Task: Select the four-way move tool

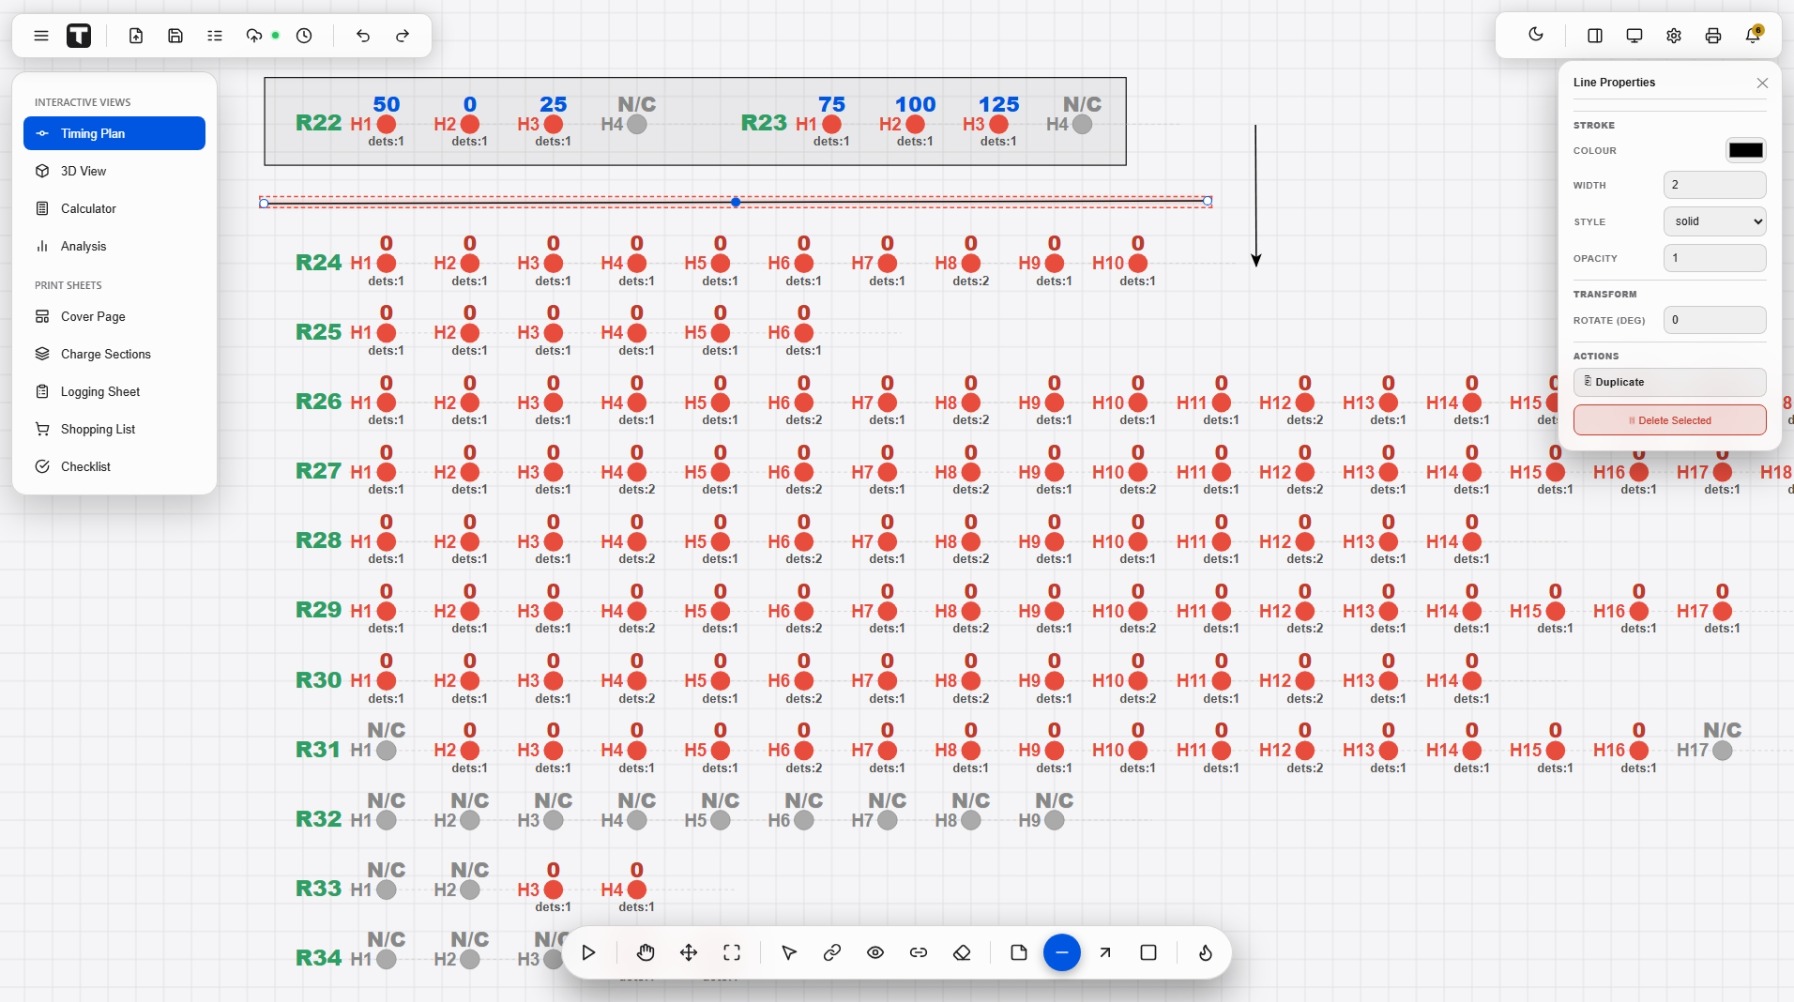Action: click(689, 953)
